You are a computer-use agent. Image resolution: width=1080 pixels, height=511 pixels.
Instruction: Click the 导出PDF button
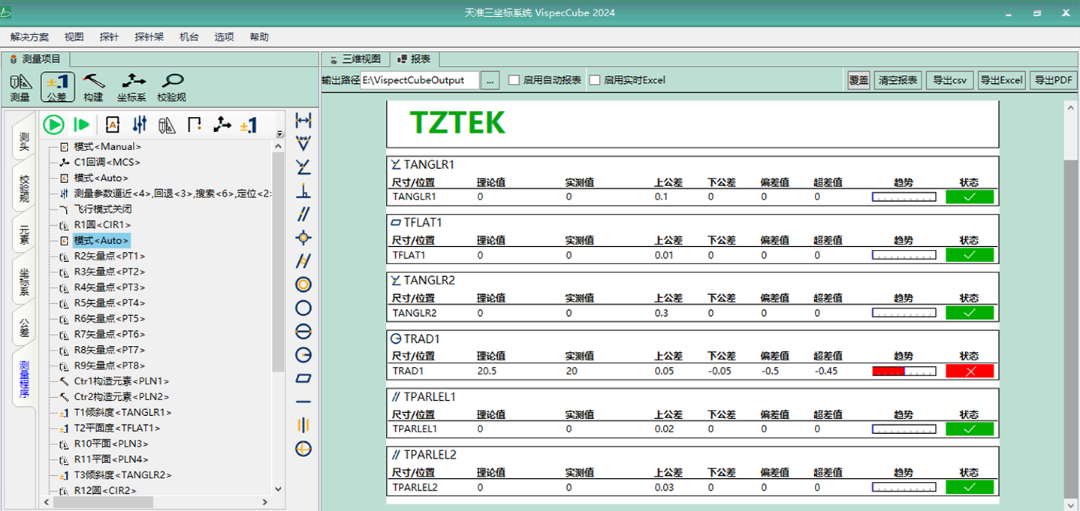pyautogui.click(x=1053, y=80)
